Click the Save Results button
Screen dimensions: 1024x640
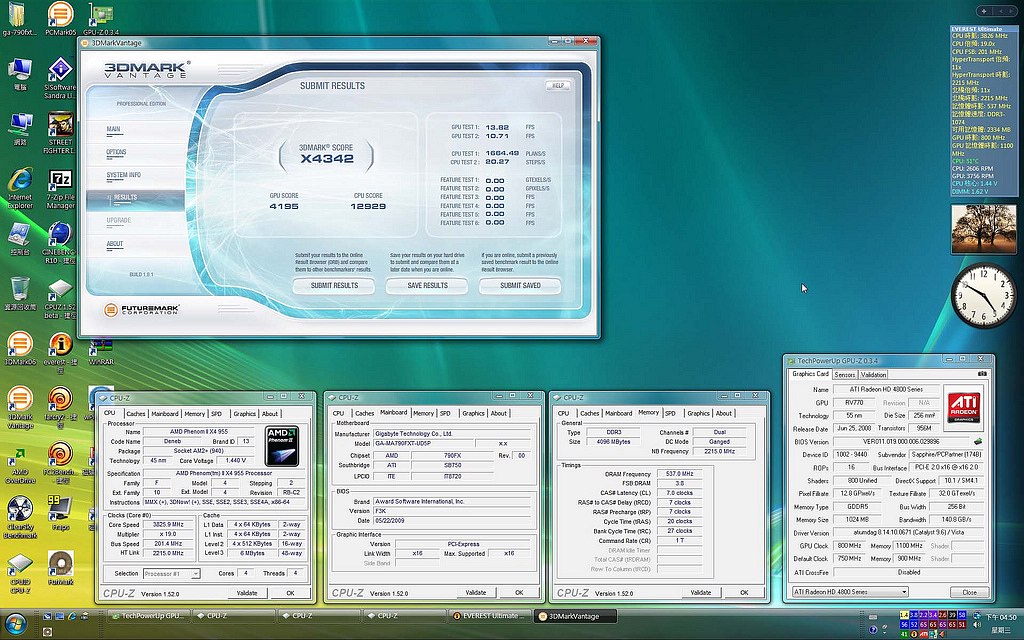pos(427,285)
